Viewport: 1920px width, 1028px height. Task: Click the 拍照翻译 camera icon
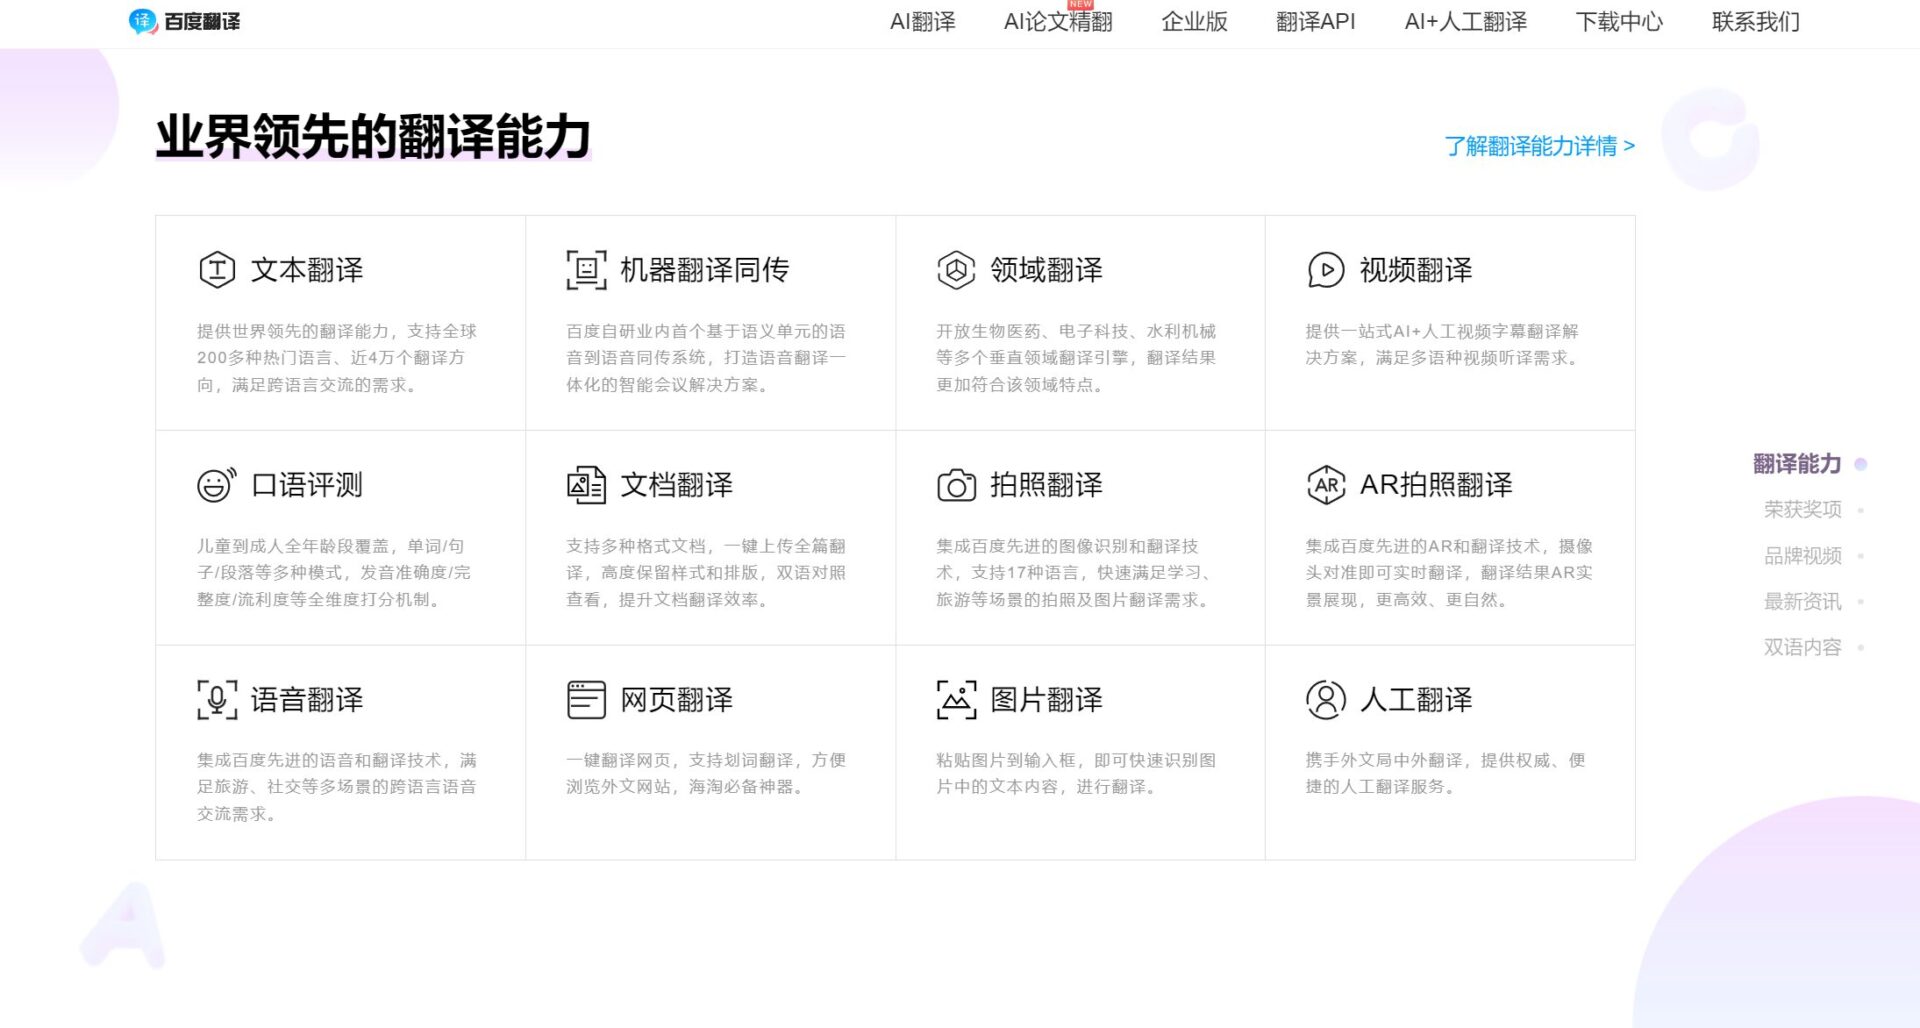(956, 485)
